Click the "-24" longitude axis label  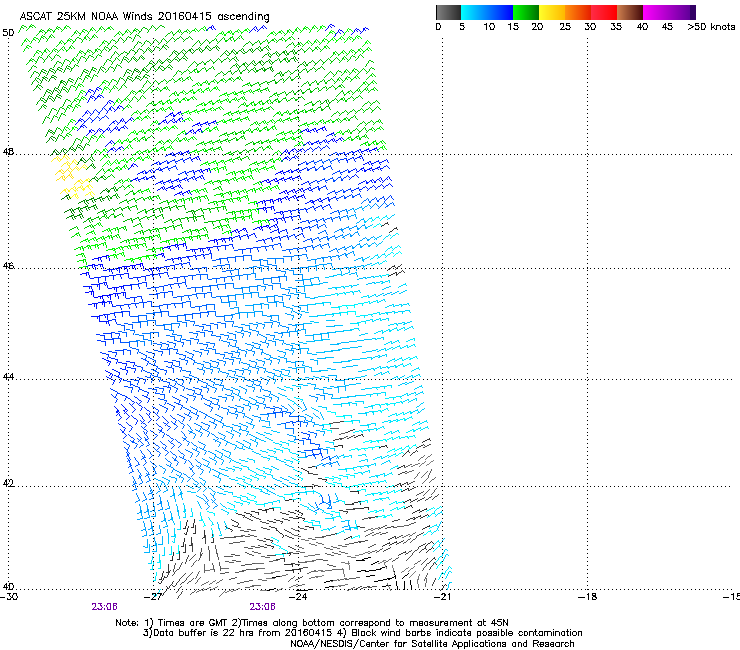point(298,597)
